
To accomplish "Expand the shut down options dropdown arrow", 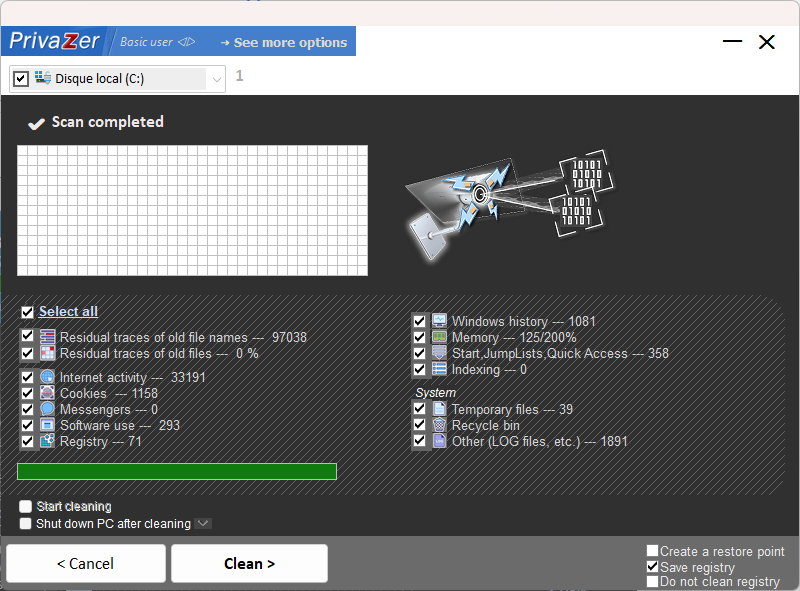I will pyautogui.click(x=203, y=524).
